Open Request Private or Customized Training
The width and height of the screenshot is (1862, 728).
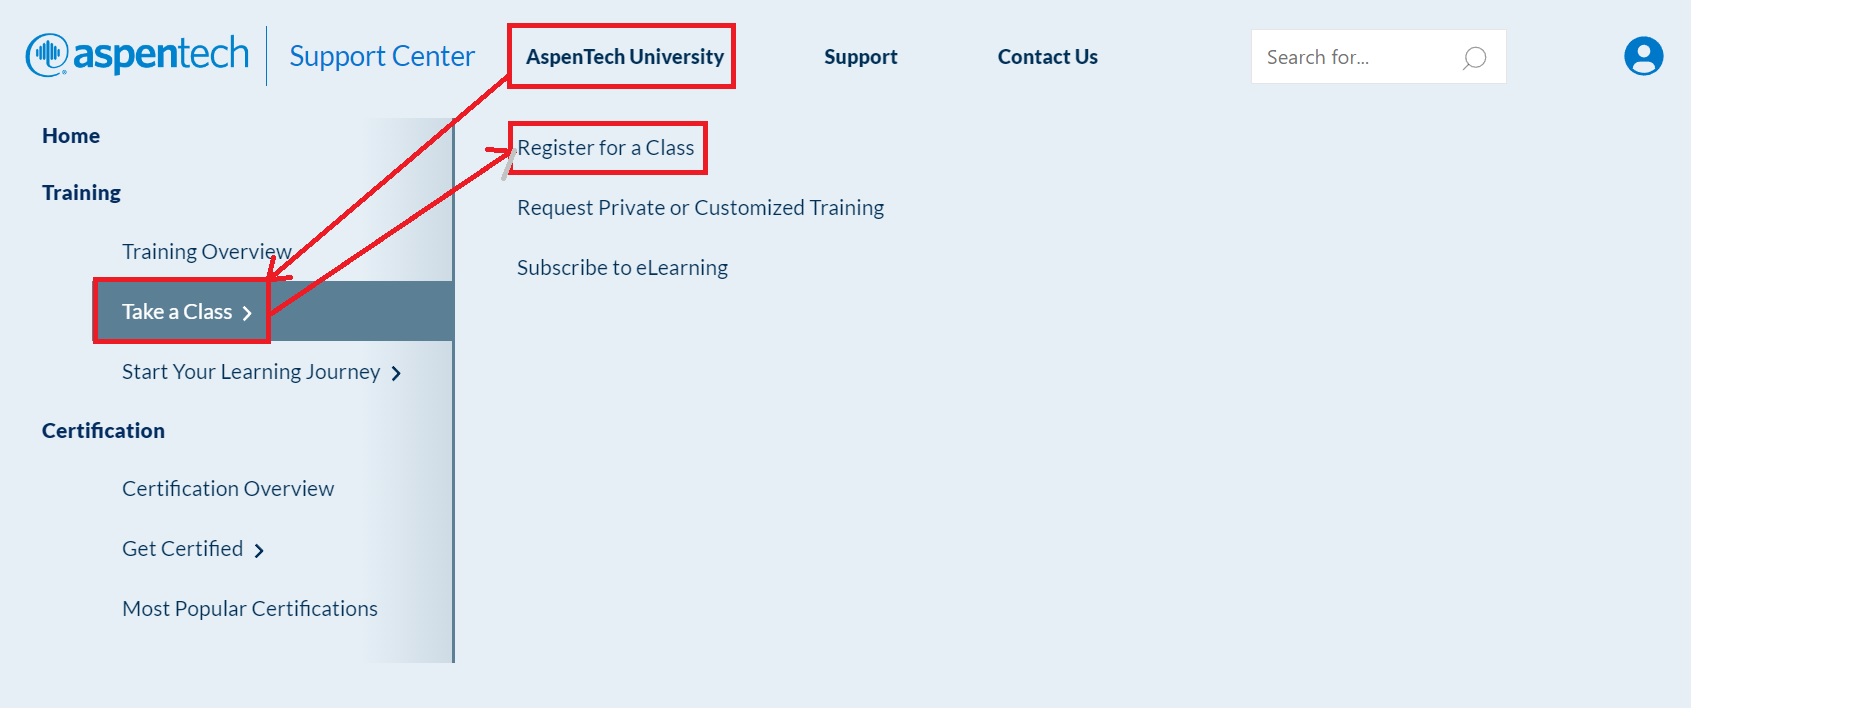click(x=700, y=208)
